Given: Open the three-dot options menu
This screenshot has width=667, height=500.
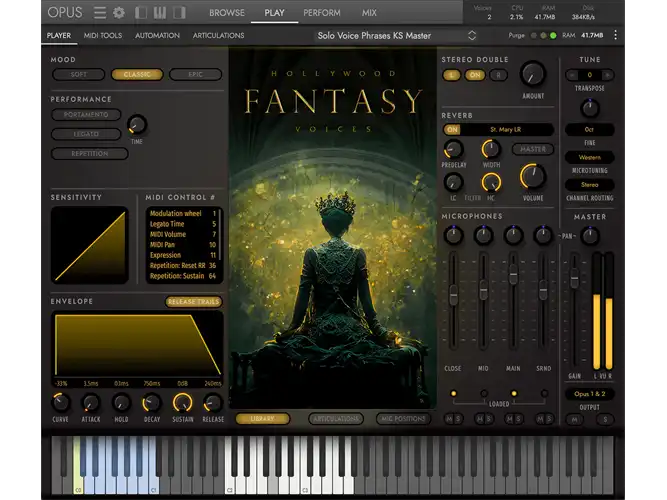Looking at the screenshot, I should click(616, 35).
